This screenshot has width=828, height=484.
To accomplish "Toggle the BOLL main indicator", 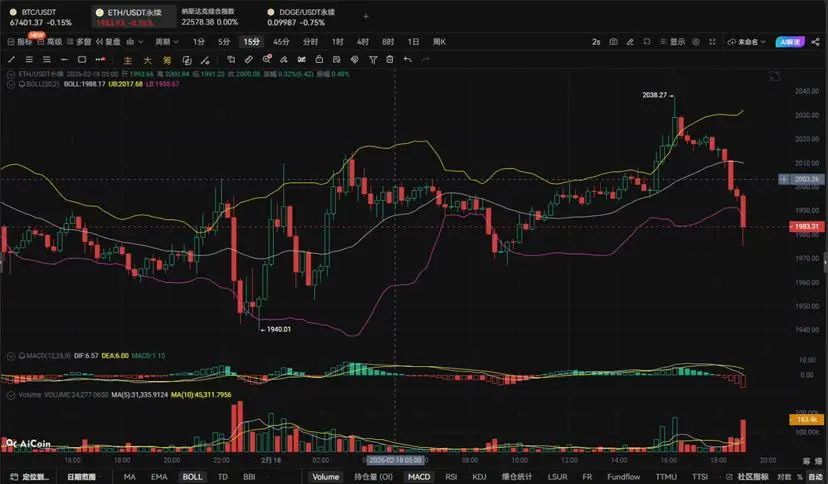I will 192,477.
